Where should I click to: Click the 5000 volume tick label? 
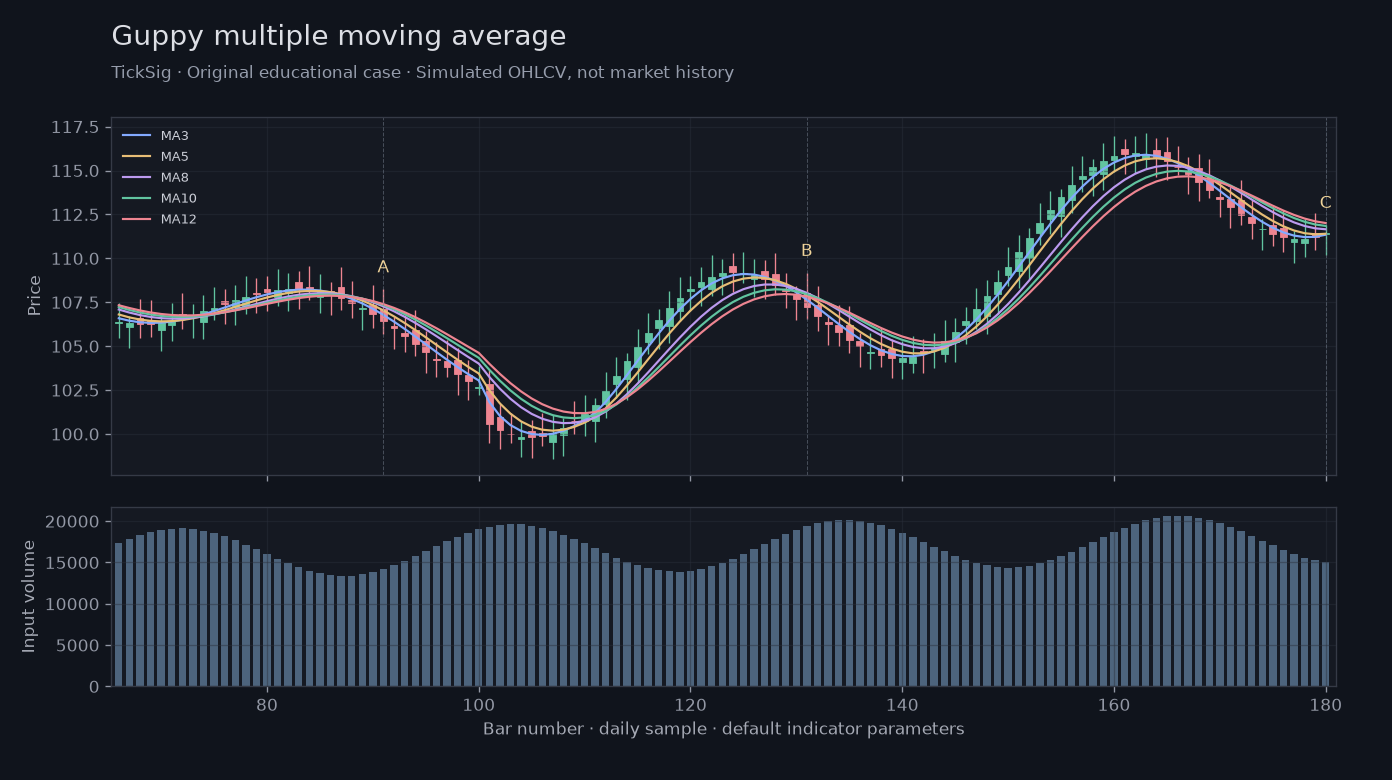pyautogui.click(x=80, y=646)
